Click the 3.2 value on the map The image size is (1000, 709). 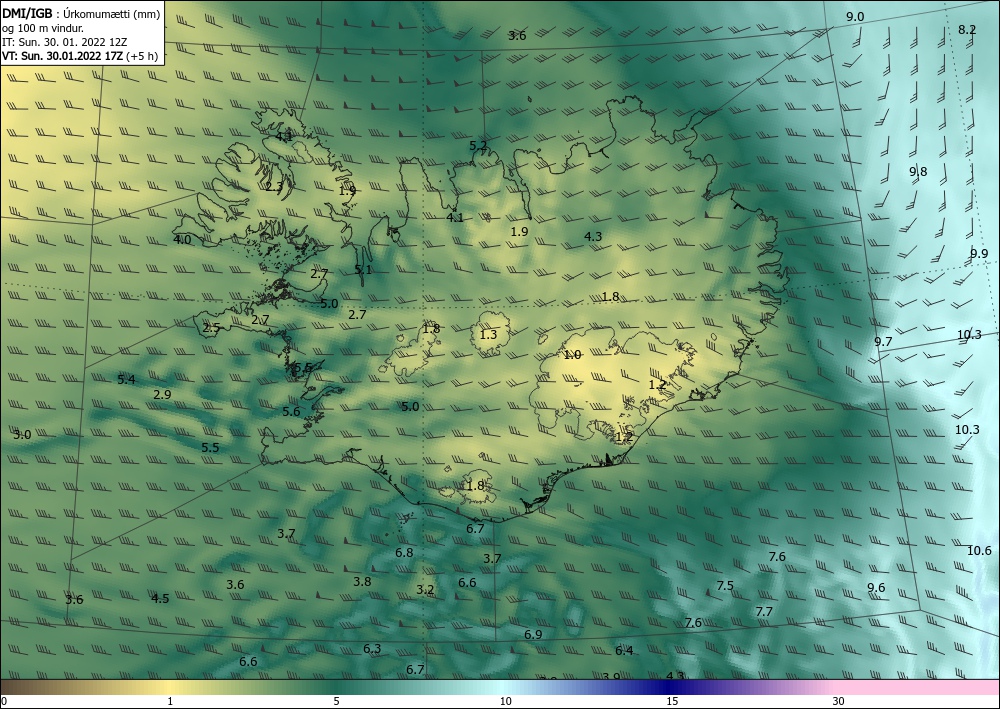[425, 590]
